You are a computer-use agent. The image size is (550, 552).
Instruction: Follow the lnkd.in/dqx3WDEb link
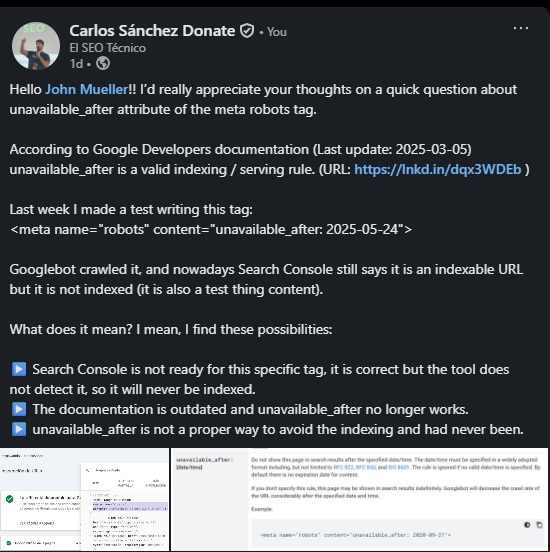438,170
